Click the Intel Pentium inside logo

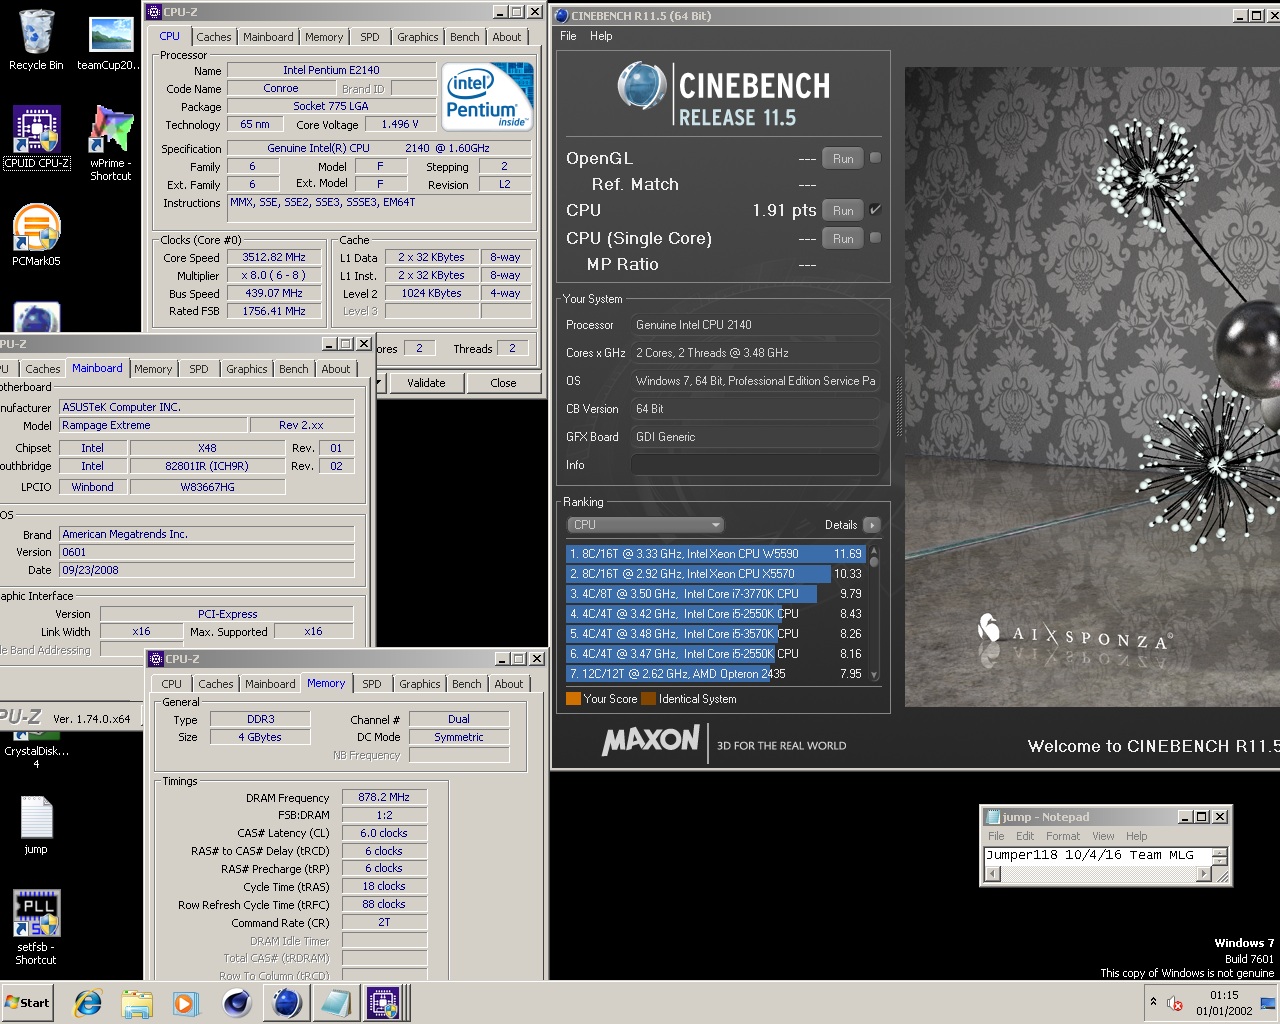[x=488, y=96]
